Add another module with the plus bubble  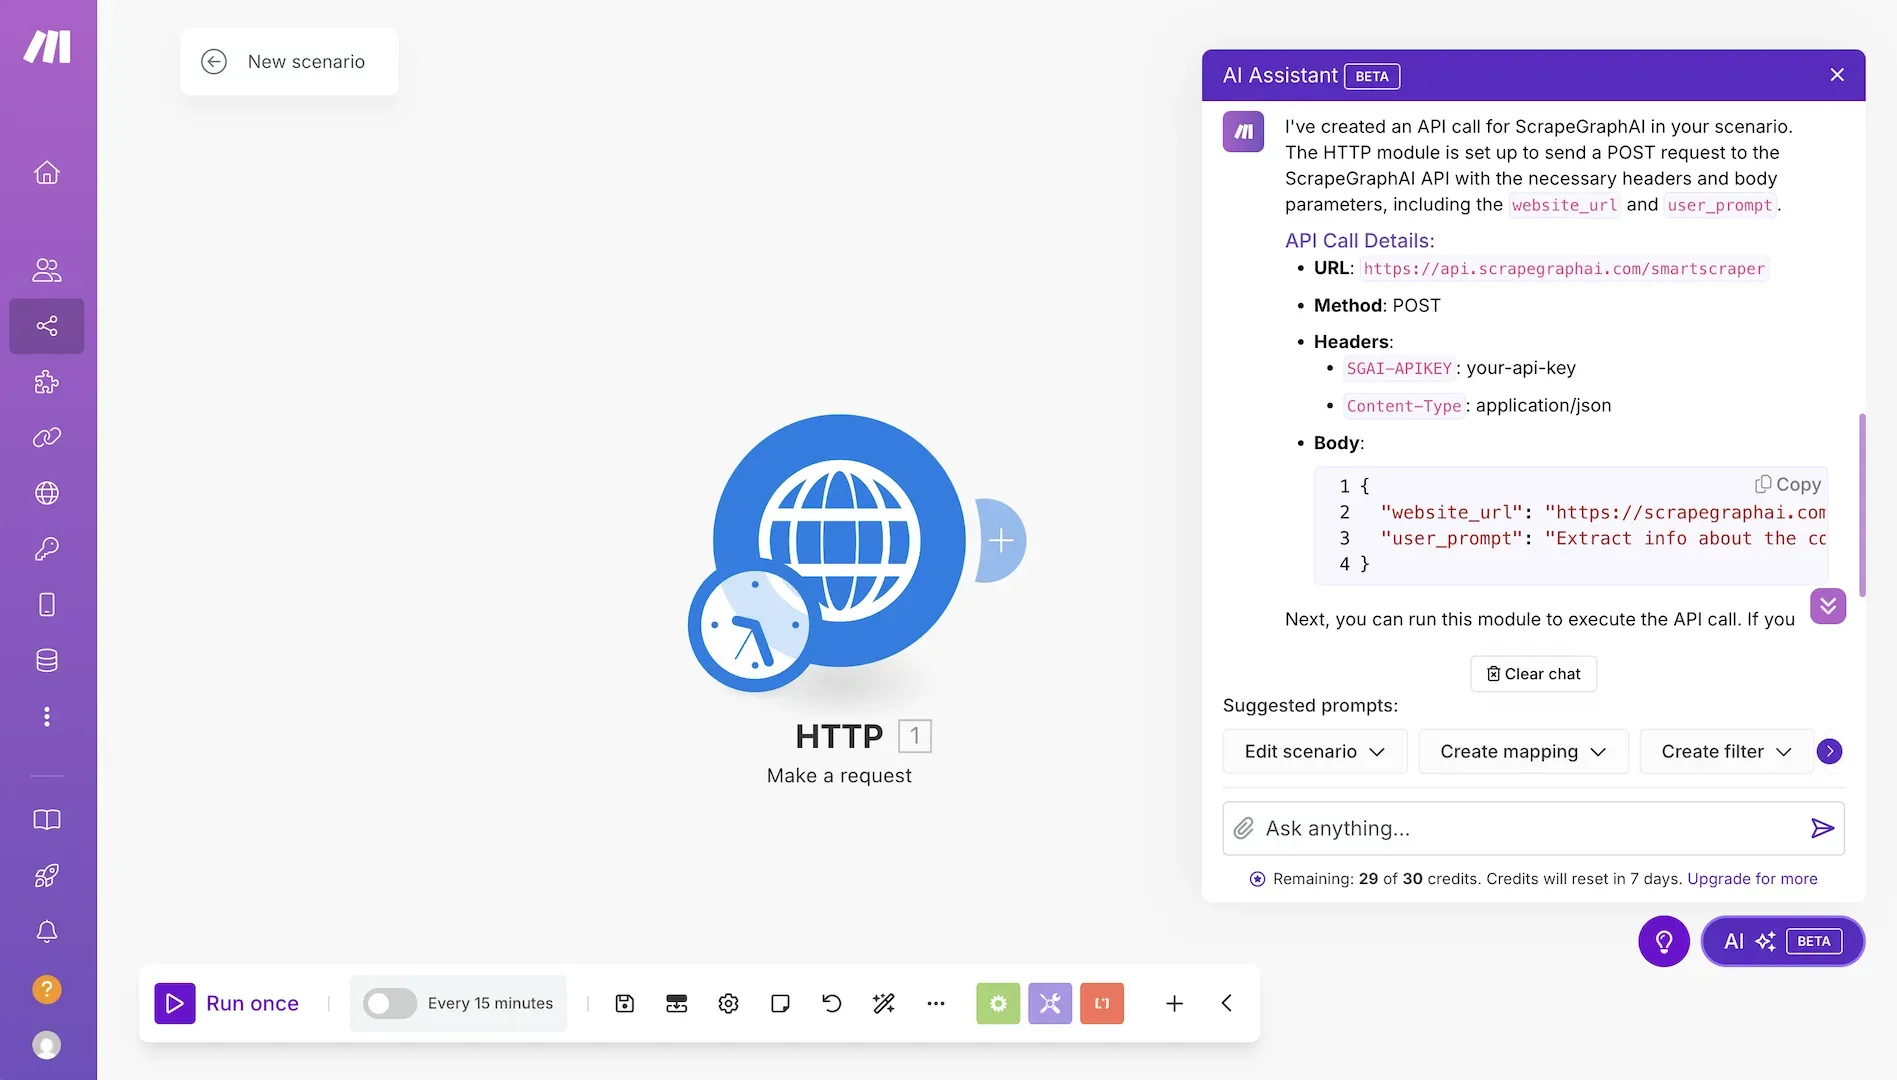tap(1001, 541)
